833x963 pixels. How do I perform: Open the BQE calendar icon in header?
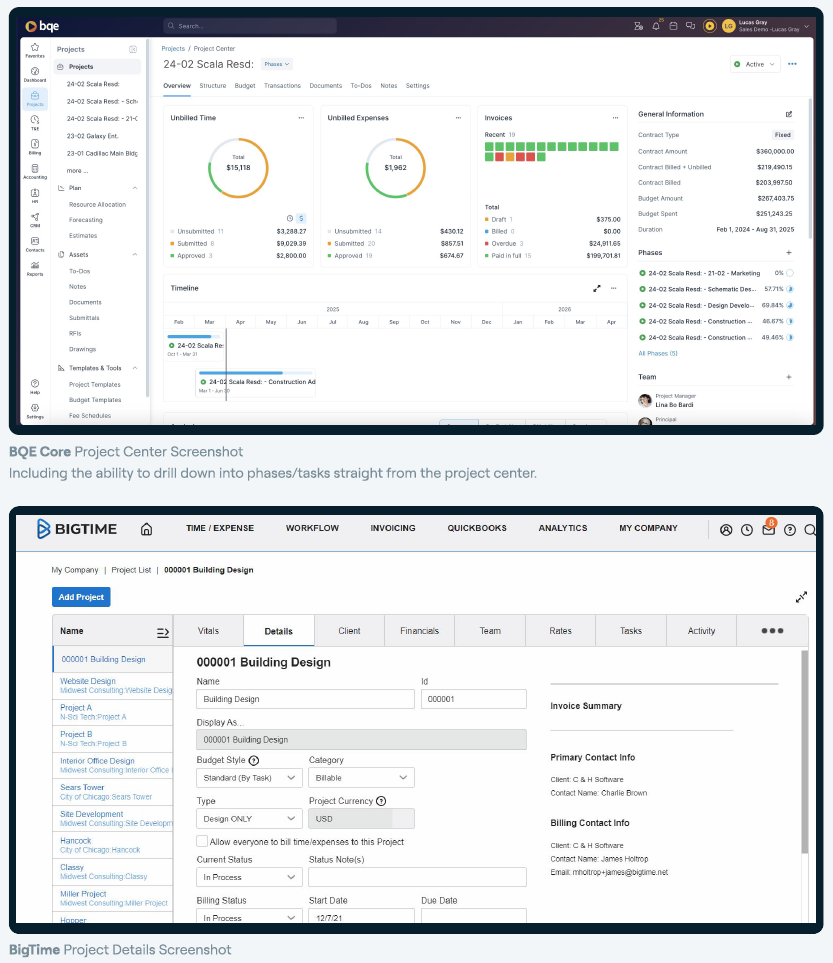tap(673, 26)
